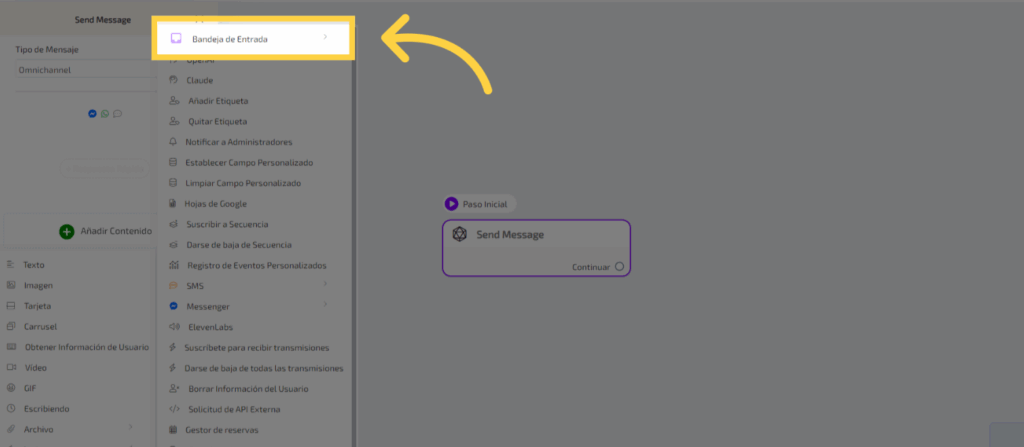Click the WhatsApp channel icon
This screenshot has height=447, width=1024.
tap(105, 114)
